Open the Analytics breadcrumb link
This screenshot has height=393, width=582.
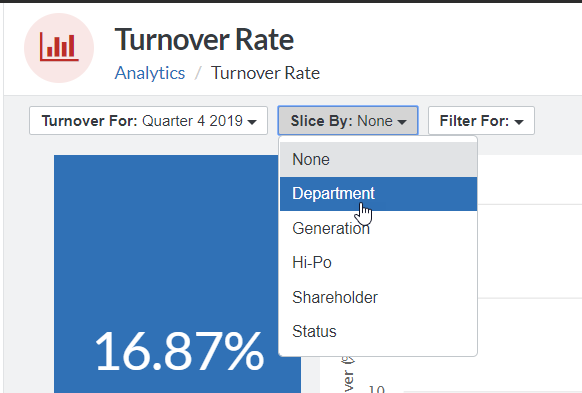[150, 73]
